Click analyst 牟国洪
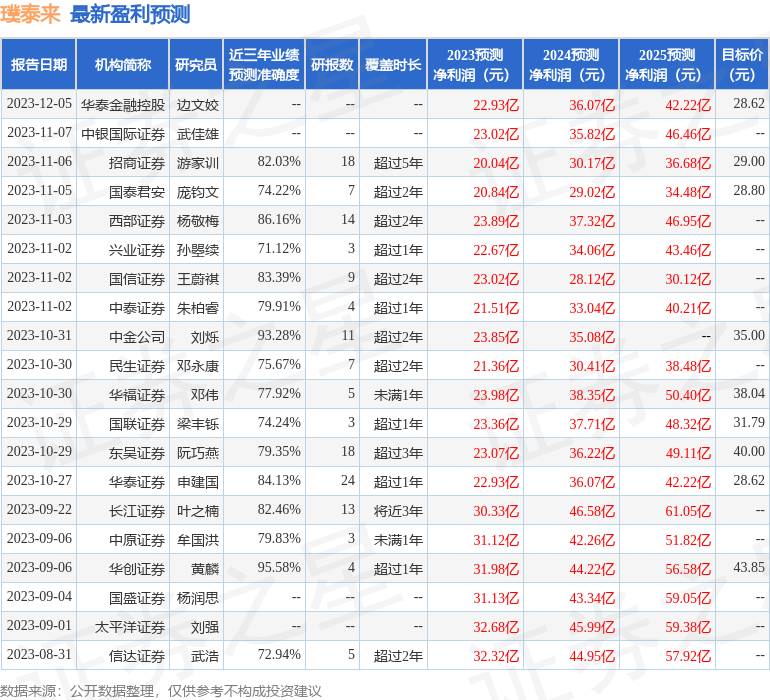Screen dimensions: 770x700 tap(198, 539)
